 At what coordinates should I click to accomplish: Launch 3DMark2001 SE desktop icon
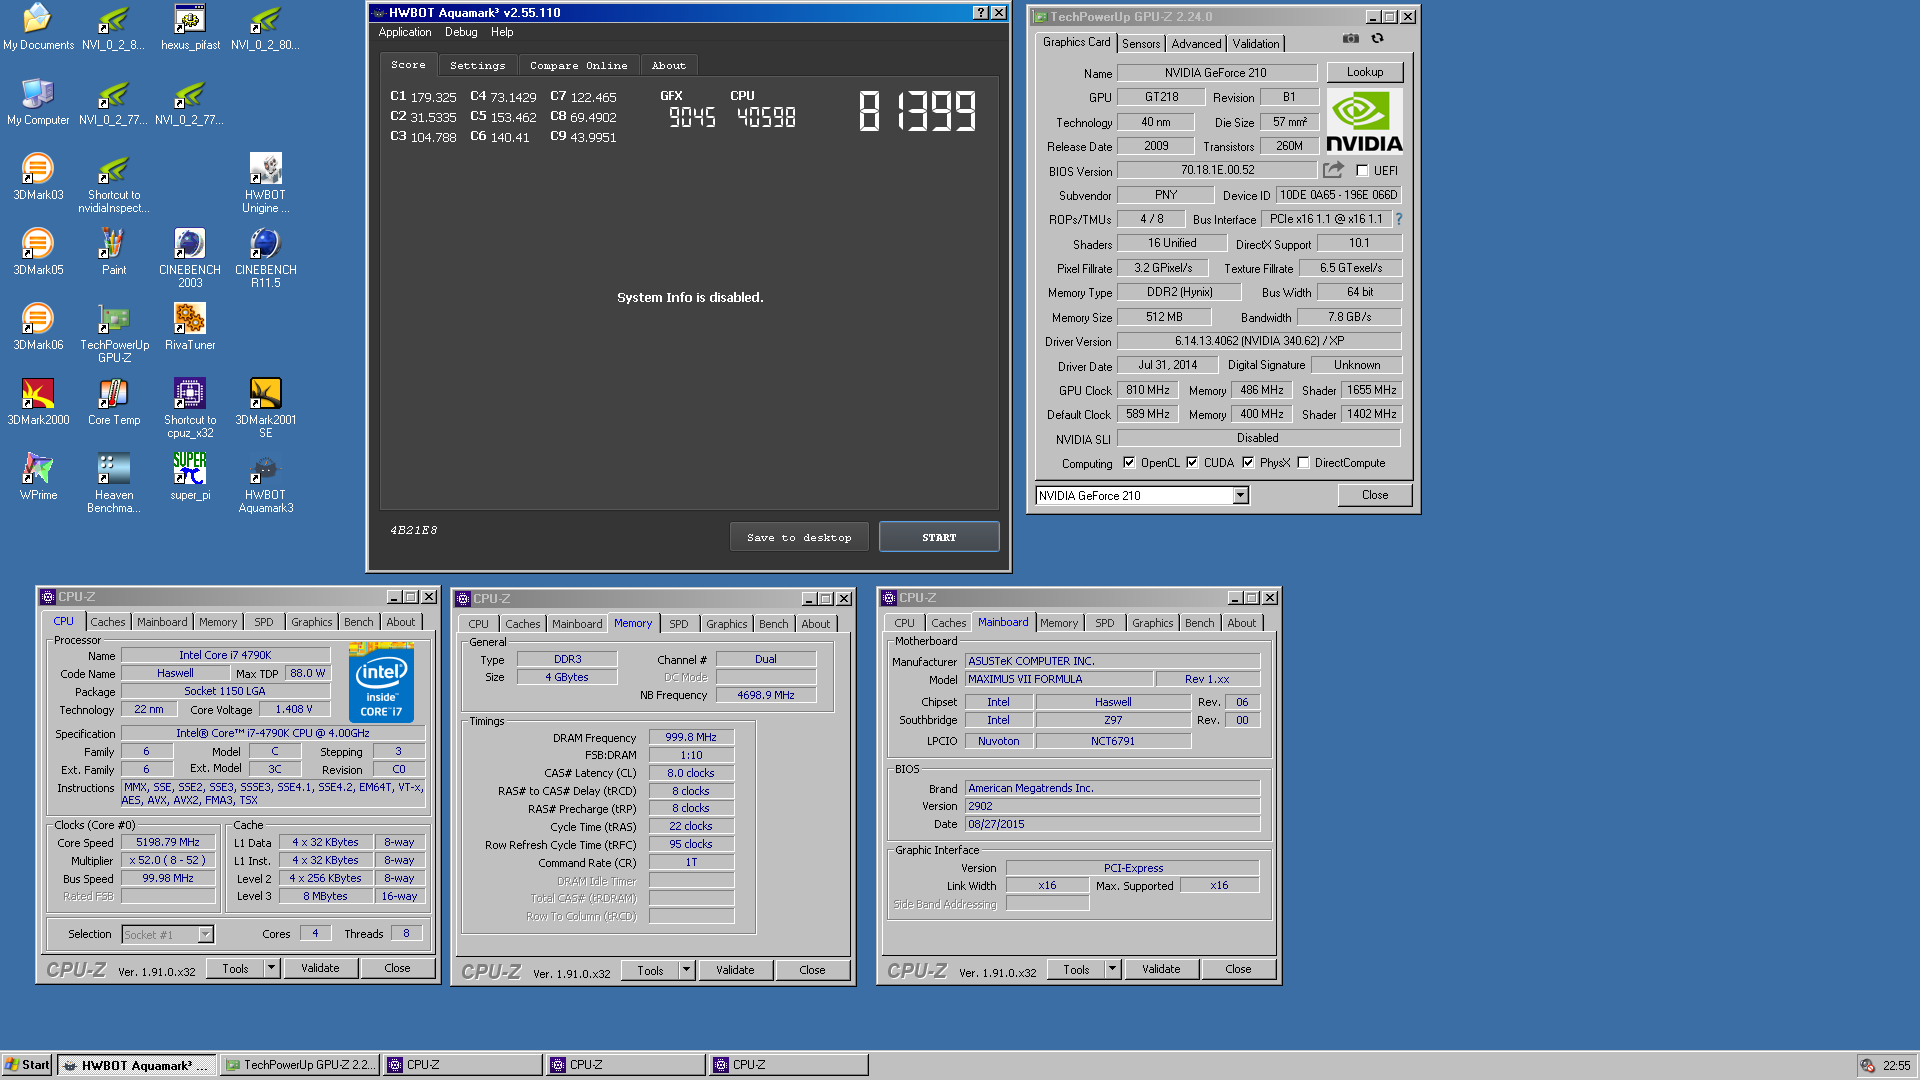tap(265, 408)
